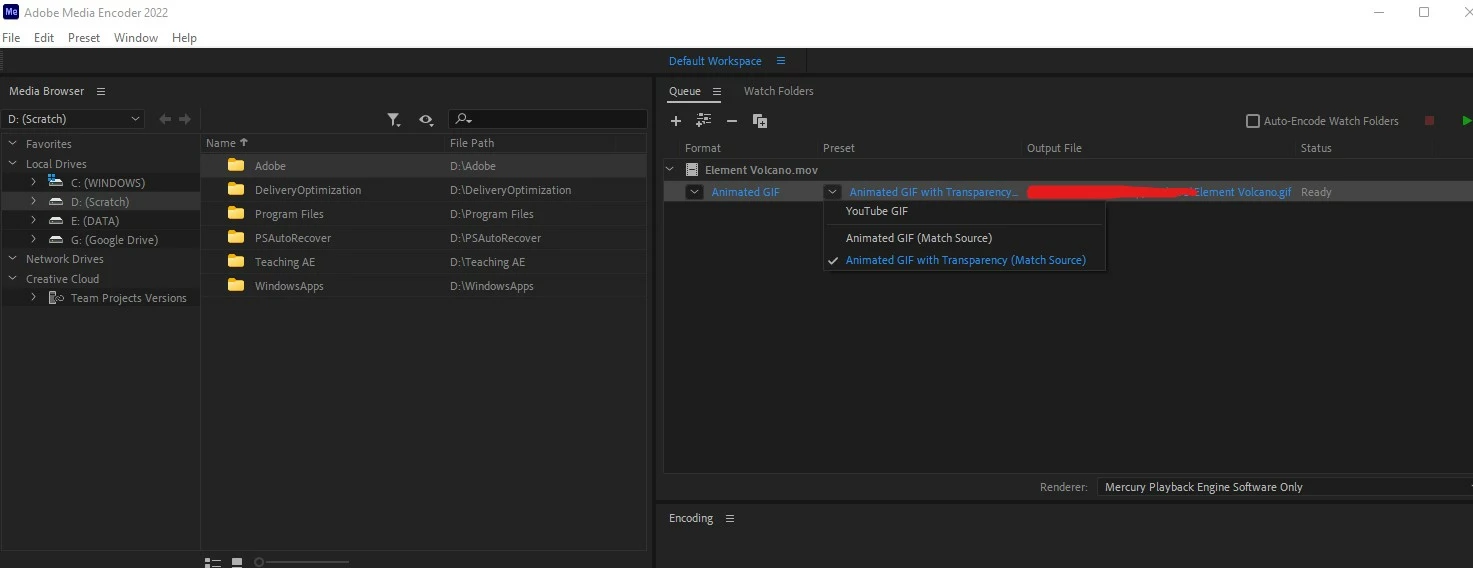Viewport: 1473px width, 568px height.
Task: Click the DeliveryOptimization folder icon
Action: tap(236, 189)
